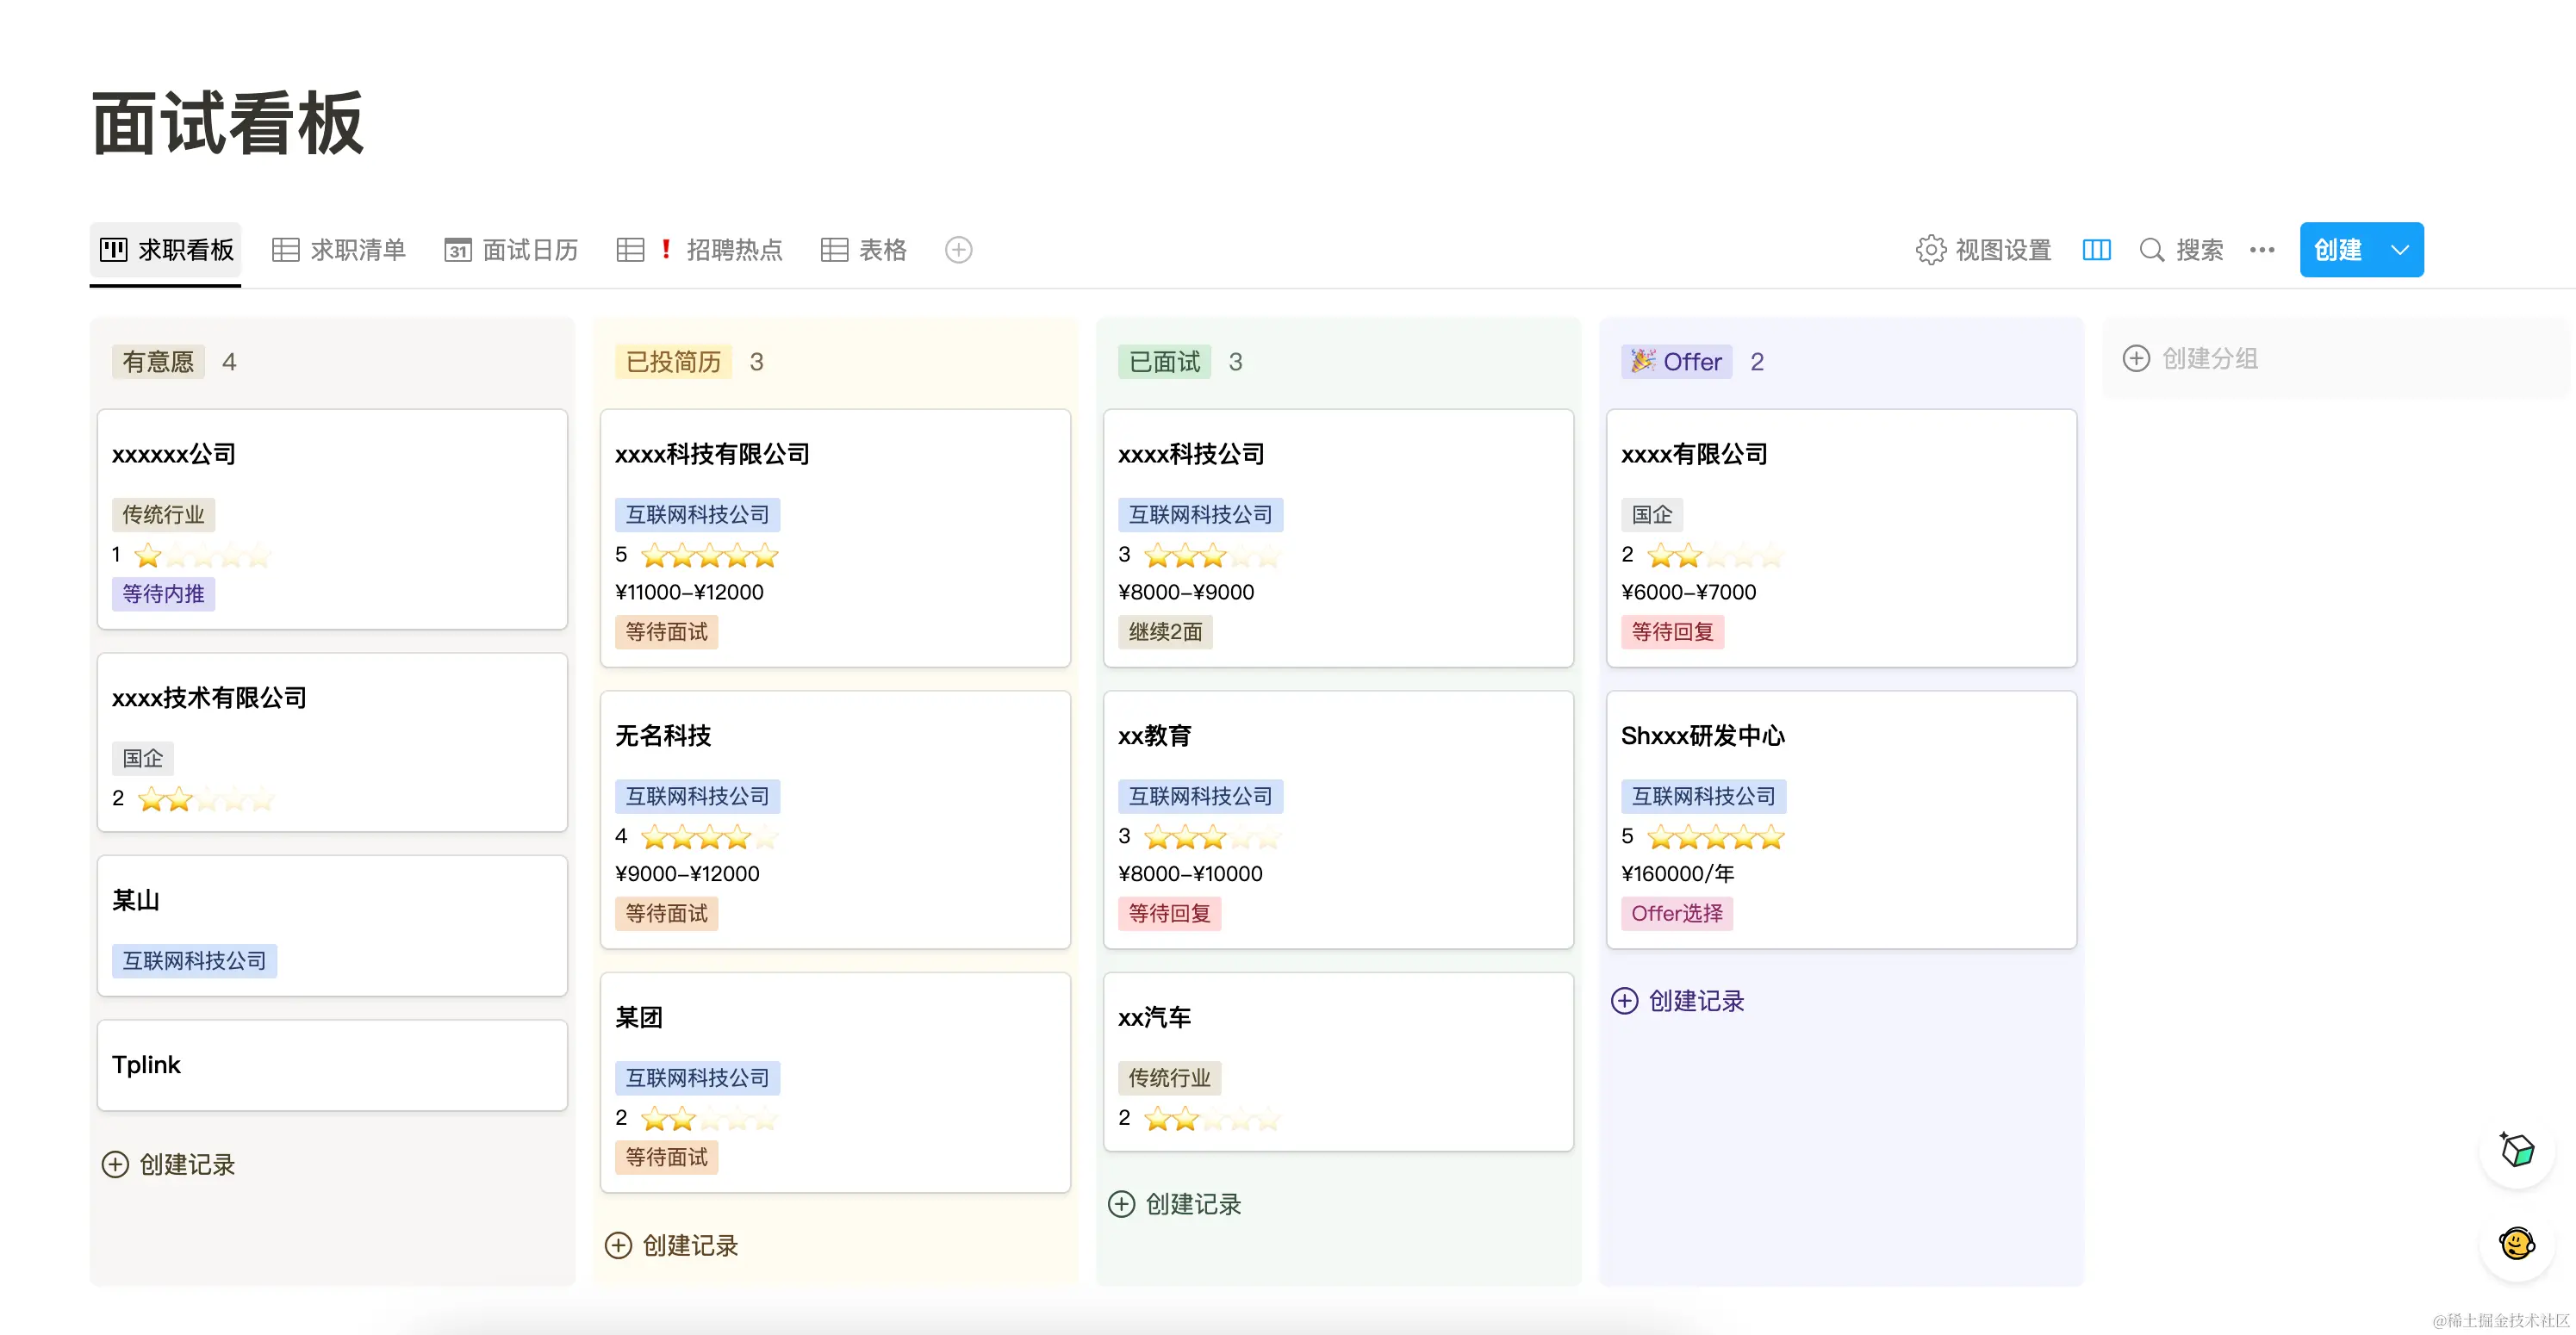Open the 无名科技 card
This screenshot has height=1335, width=2576.
[835, 820]
